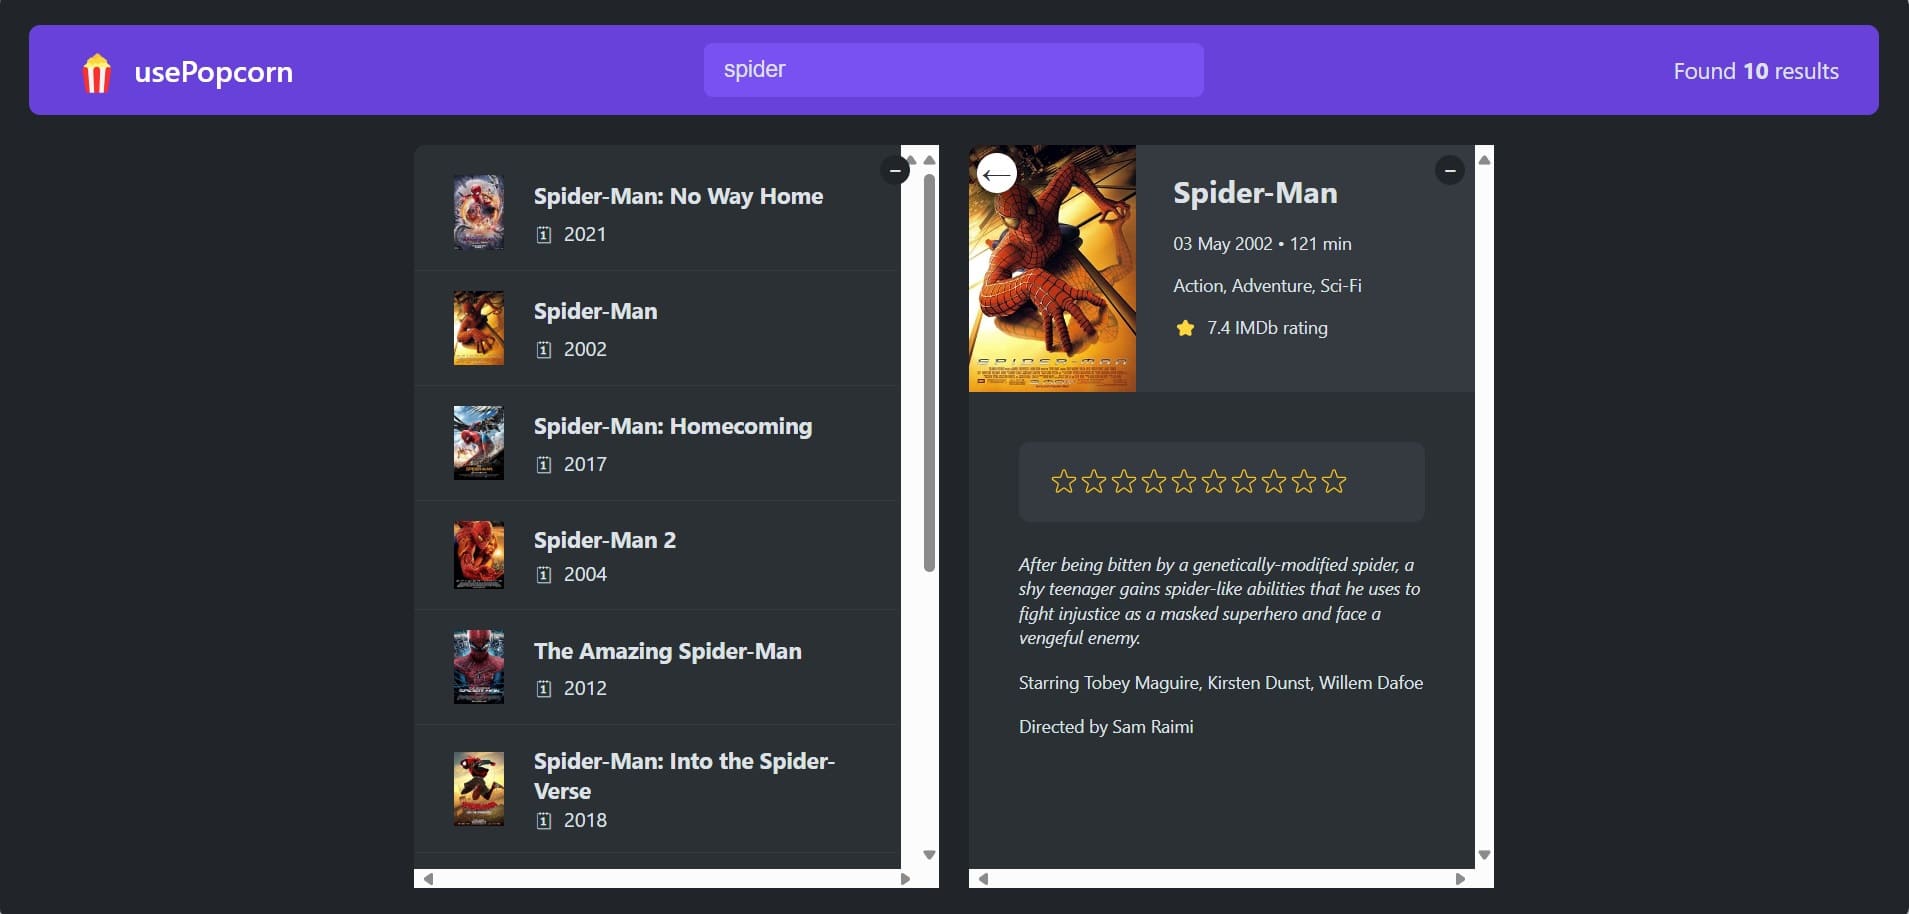Rate the movie 1 star
Image resolution: width=1909 pixels, height=914 pixels.
point(1064,482)
